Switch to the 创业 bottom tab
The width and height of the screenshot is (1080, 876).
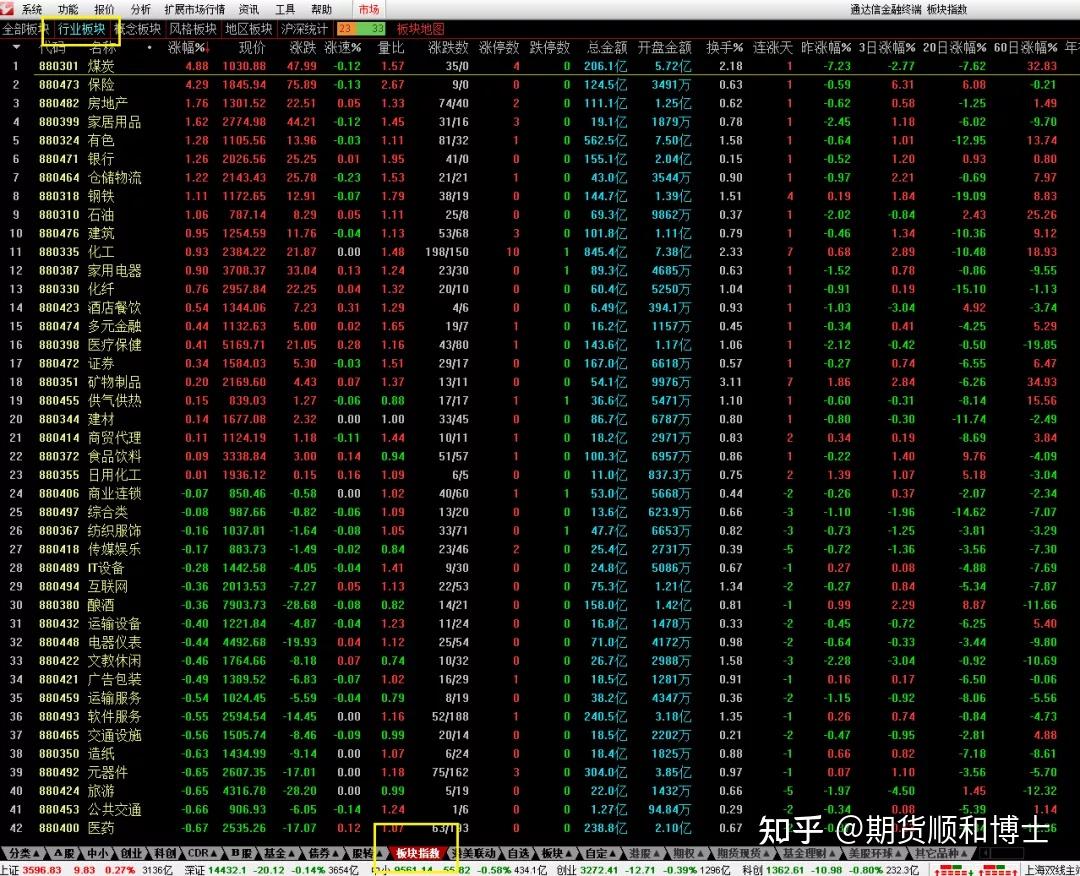[x=130, y=853]
